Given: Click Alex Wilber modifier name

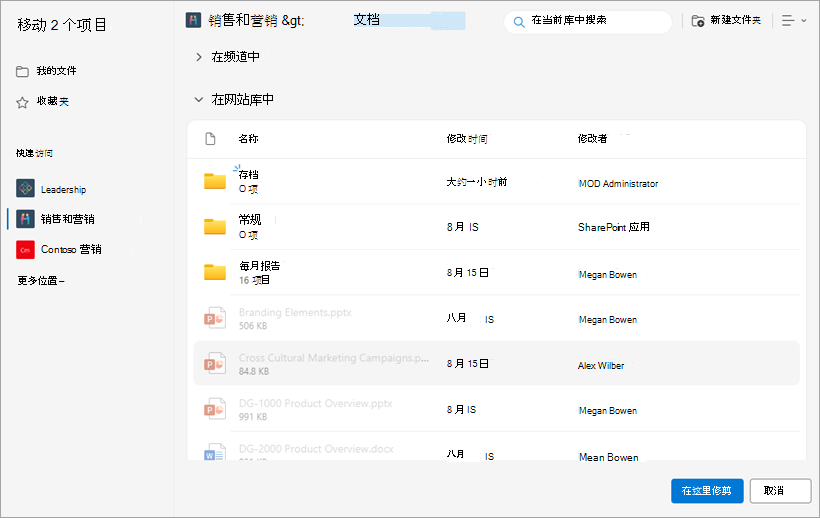Looking at the screenshot, I should click(x=601, y=365).
